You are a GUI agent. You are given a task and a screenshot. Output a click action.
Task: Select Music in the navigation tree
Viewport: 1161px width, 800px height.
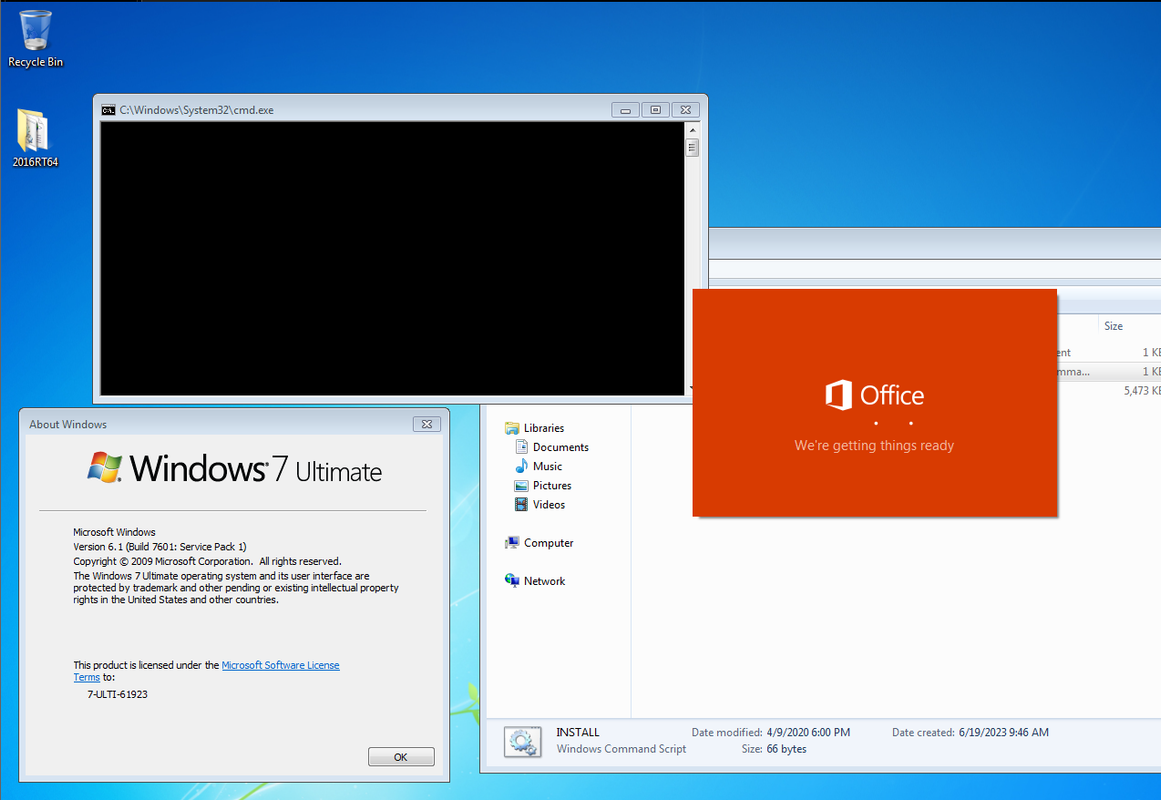(547, 466)
